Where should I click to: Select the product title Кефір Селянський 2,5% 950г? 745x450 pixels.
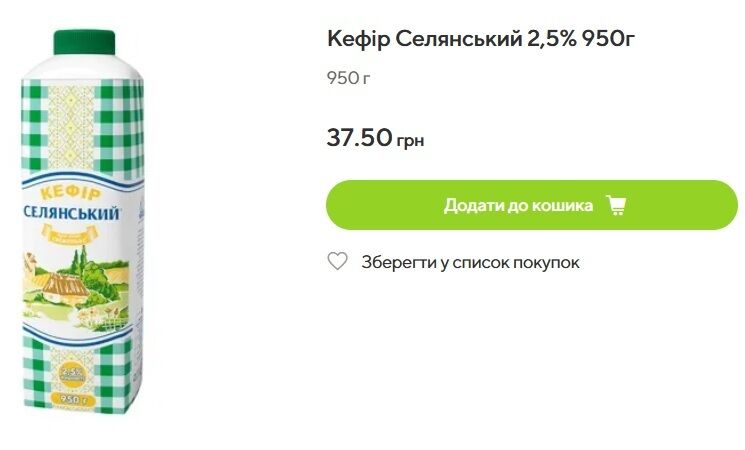click(x=481, y=39)
